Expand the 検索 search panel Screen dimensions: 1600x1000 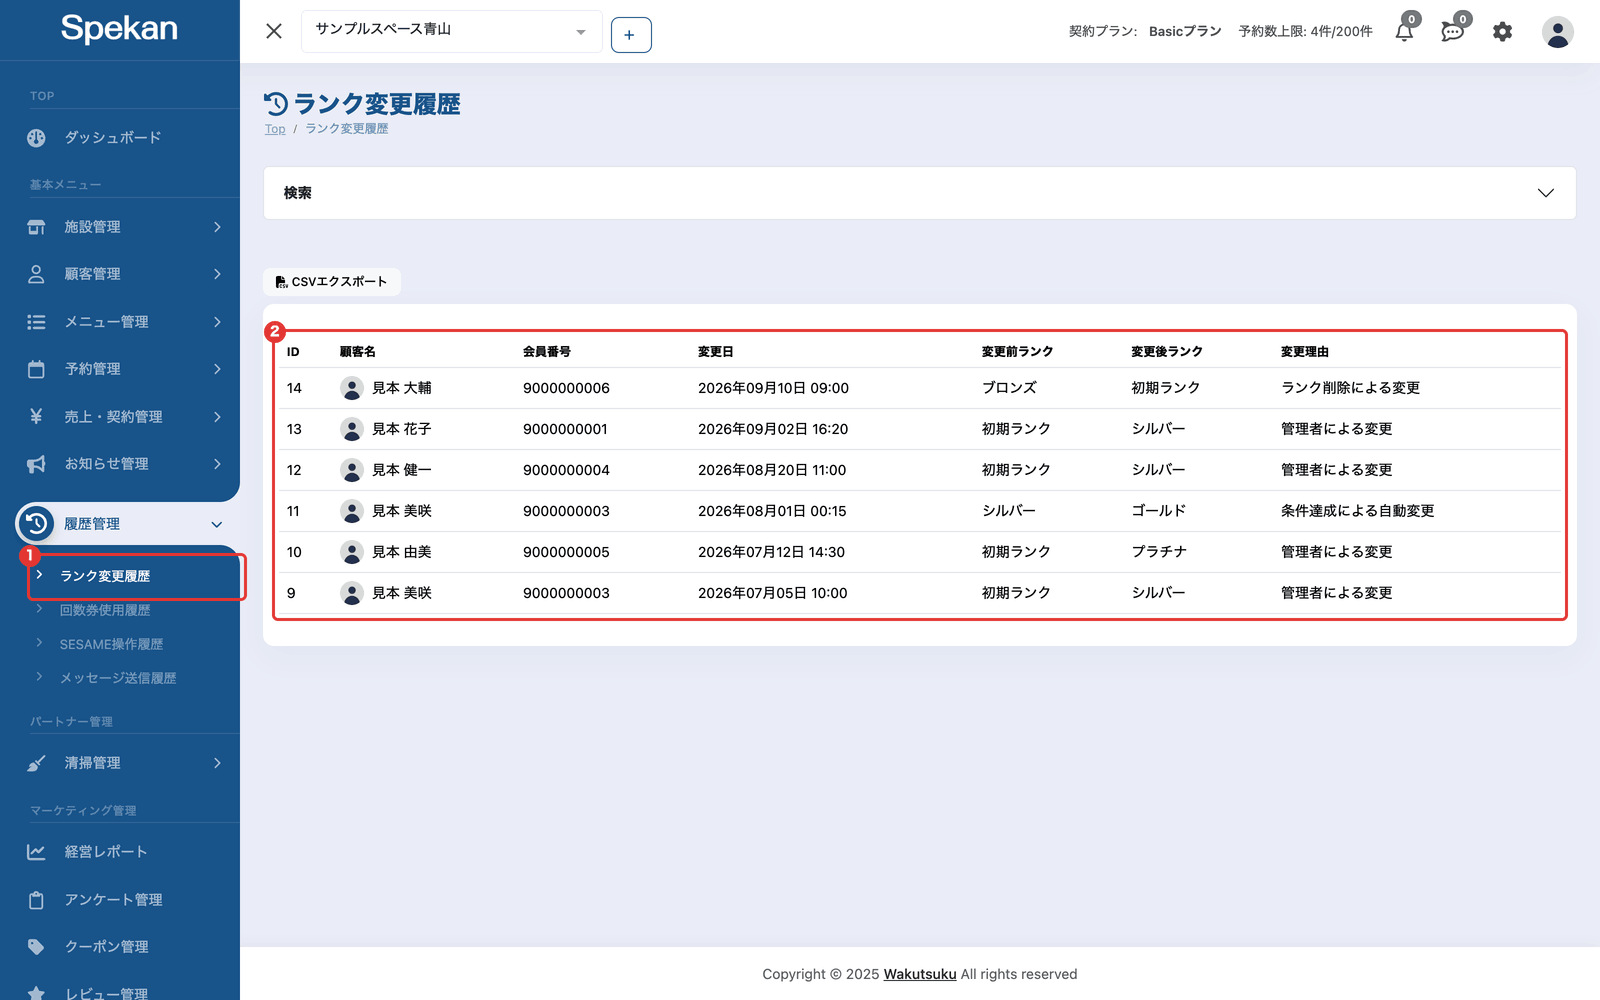(919, 193)
